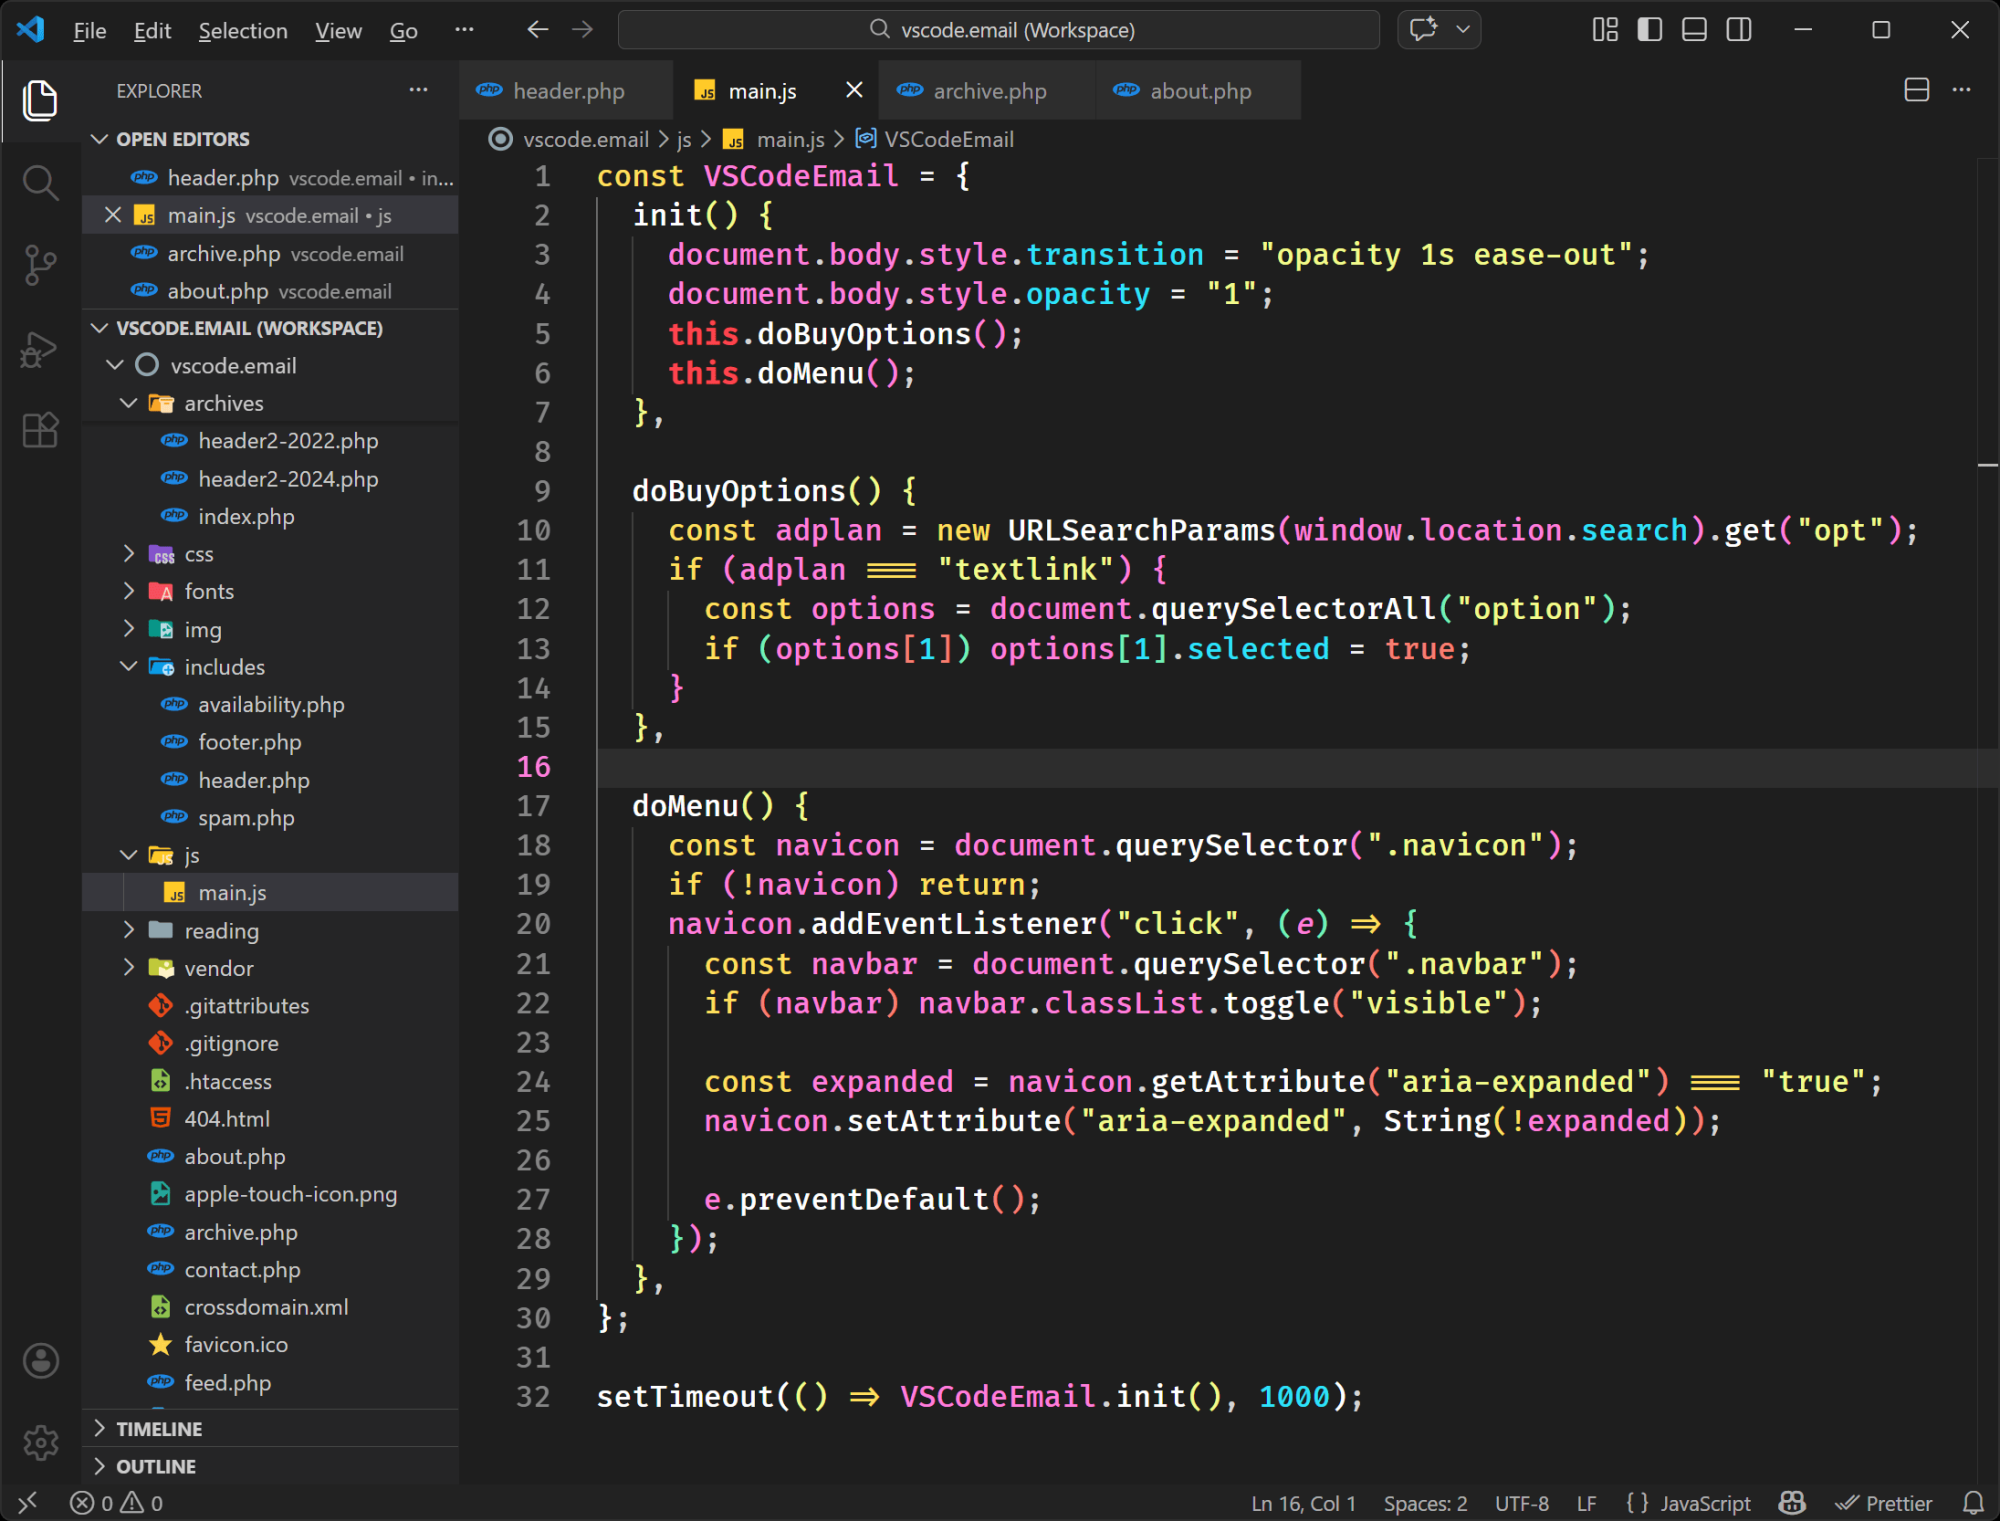The image size is (2000, 1521).
Task: Open the Source Control view
Action: coord(40,265)
